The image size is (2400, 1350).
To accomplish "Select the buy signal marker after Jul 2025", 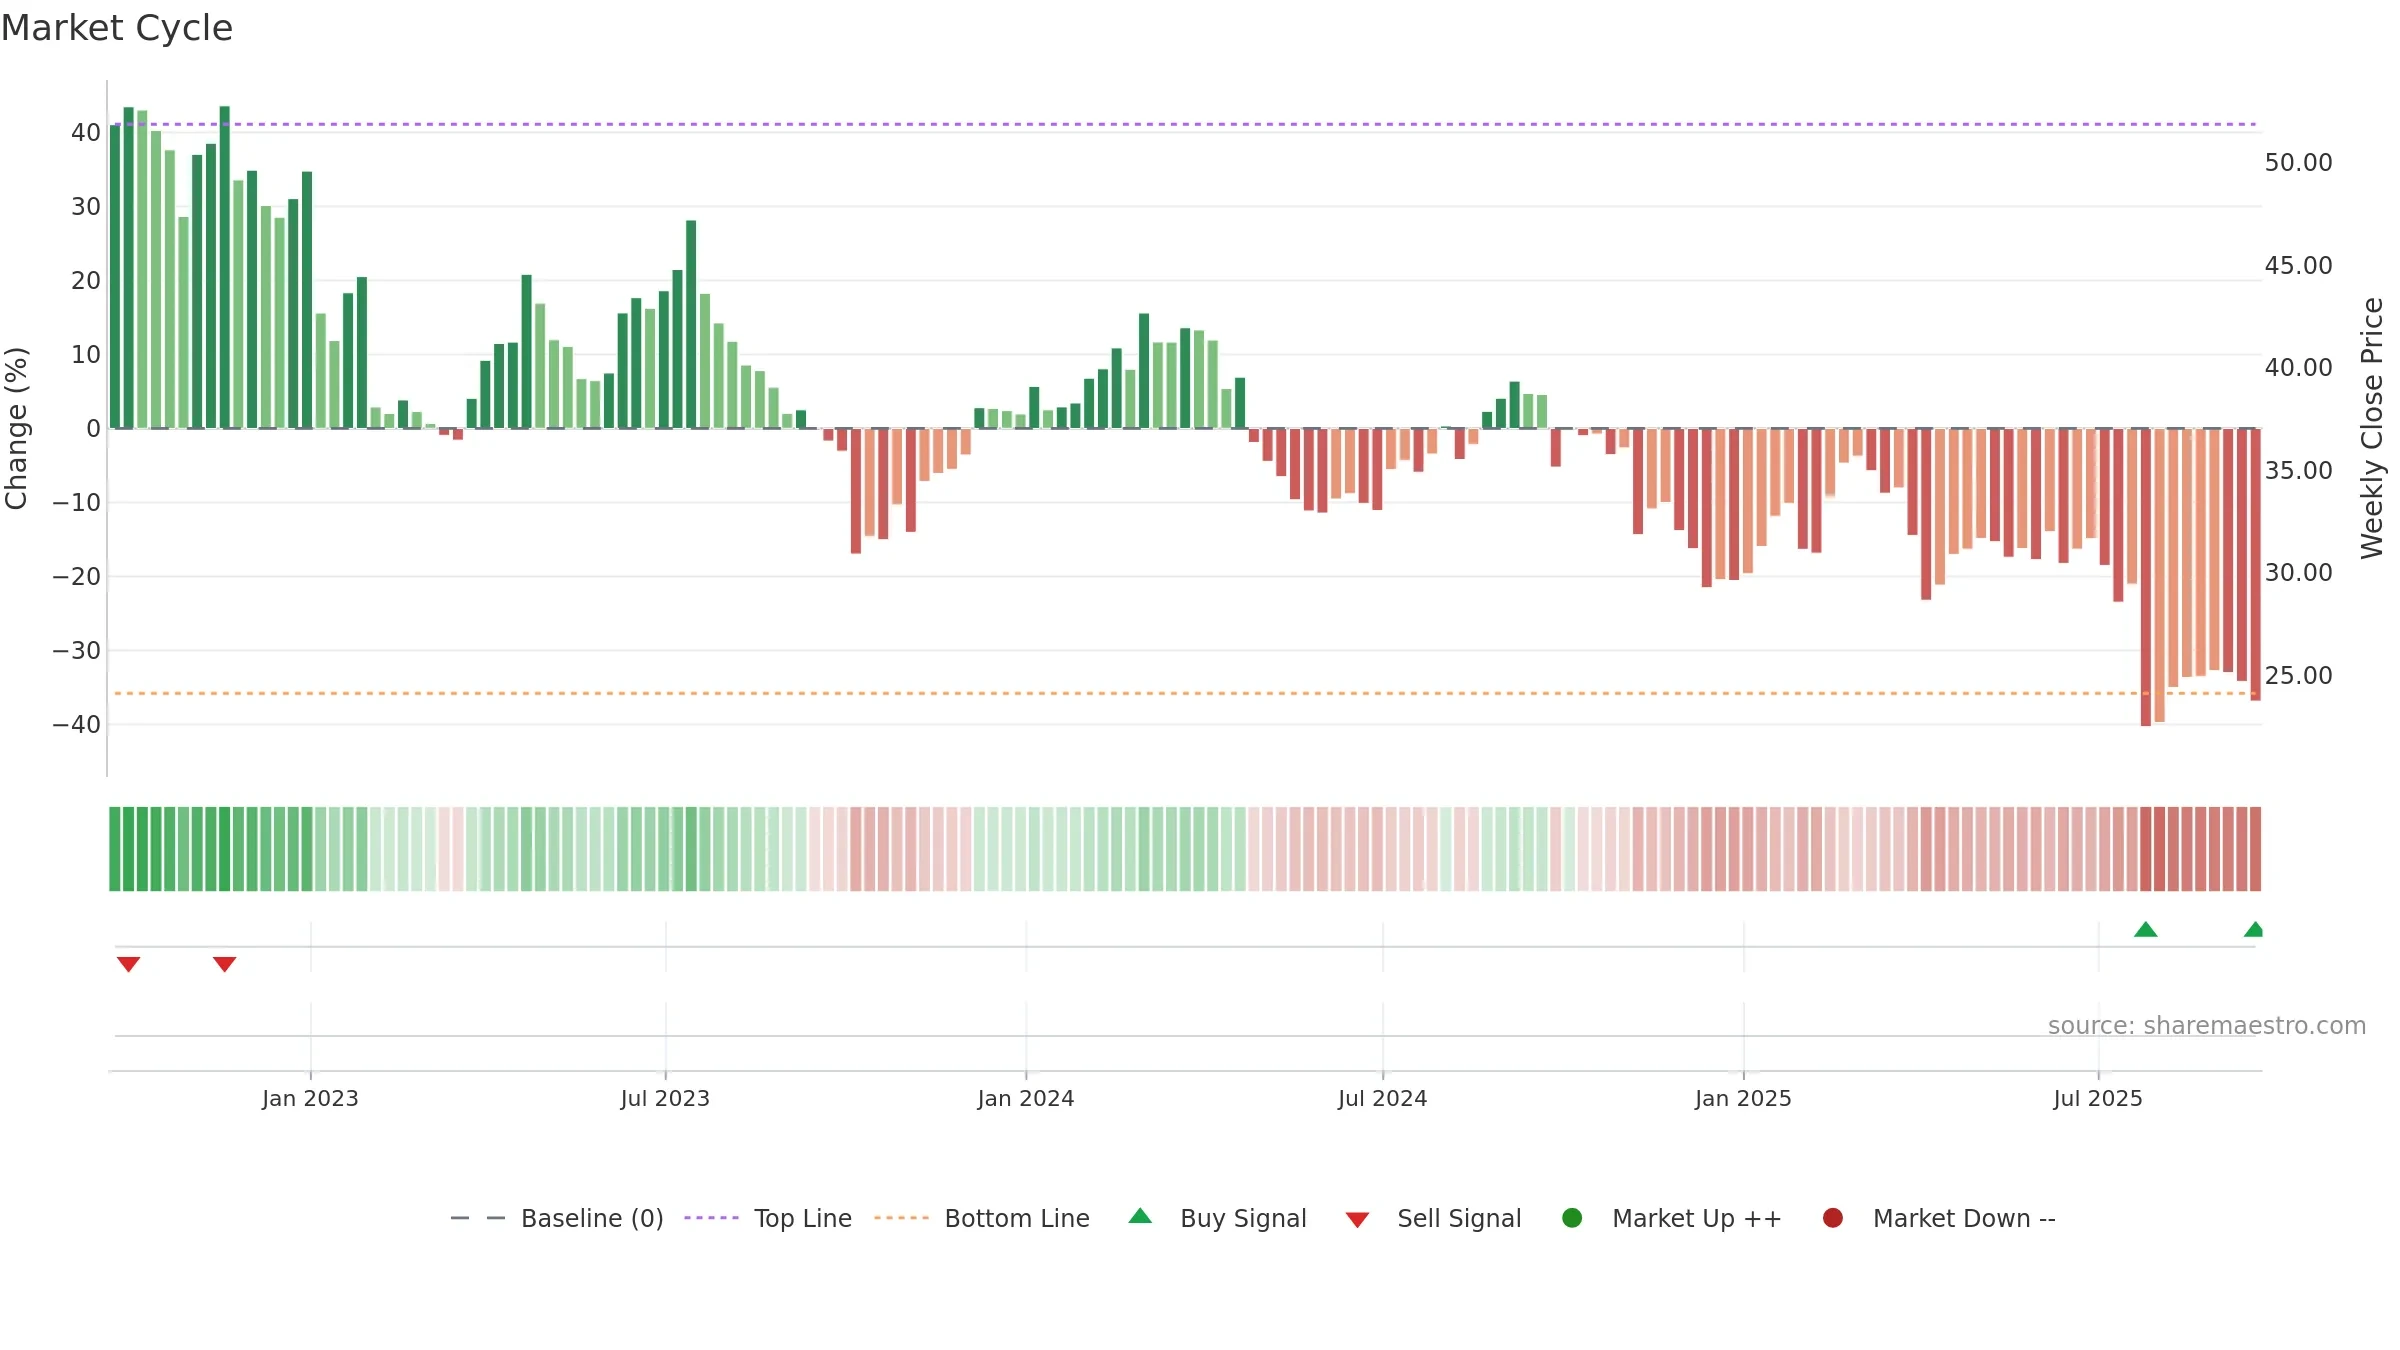I will pyautogui.click(x=2145, y=929).
